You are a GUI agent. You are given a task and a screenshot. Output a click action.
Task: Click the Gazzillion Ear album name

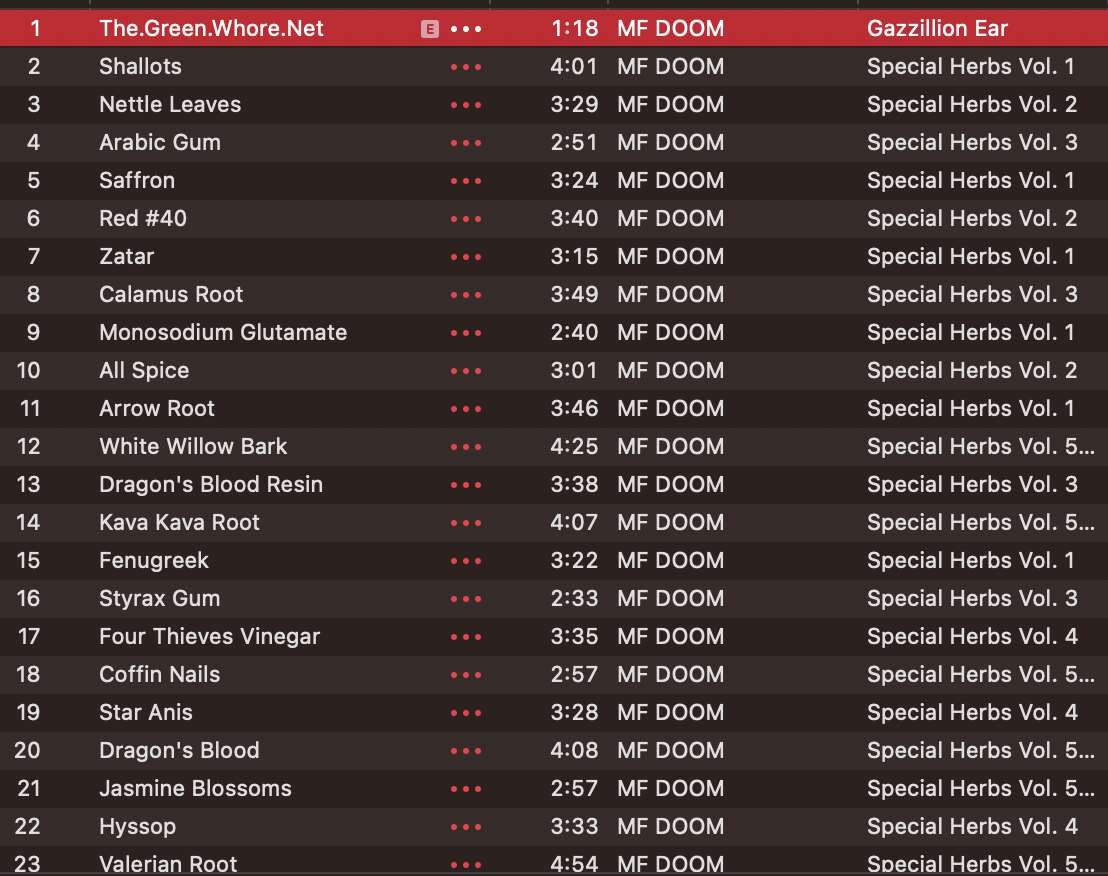click(937, 28)
